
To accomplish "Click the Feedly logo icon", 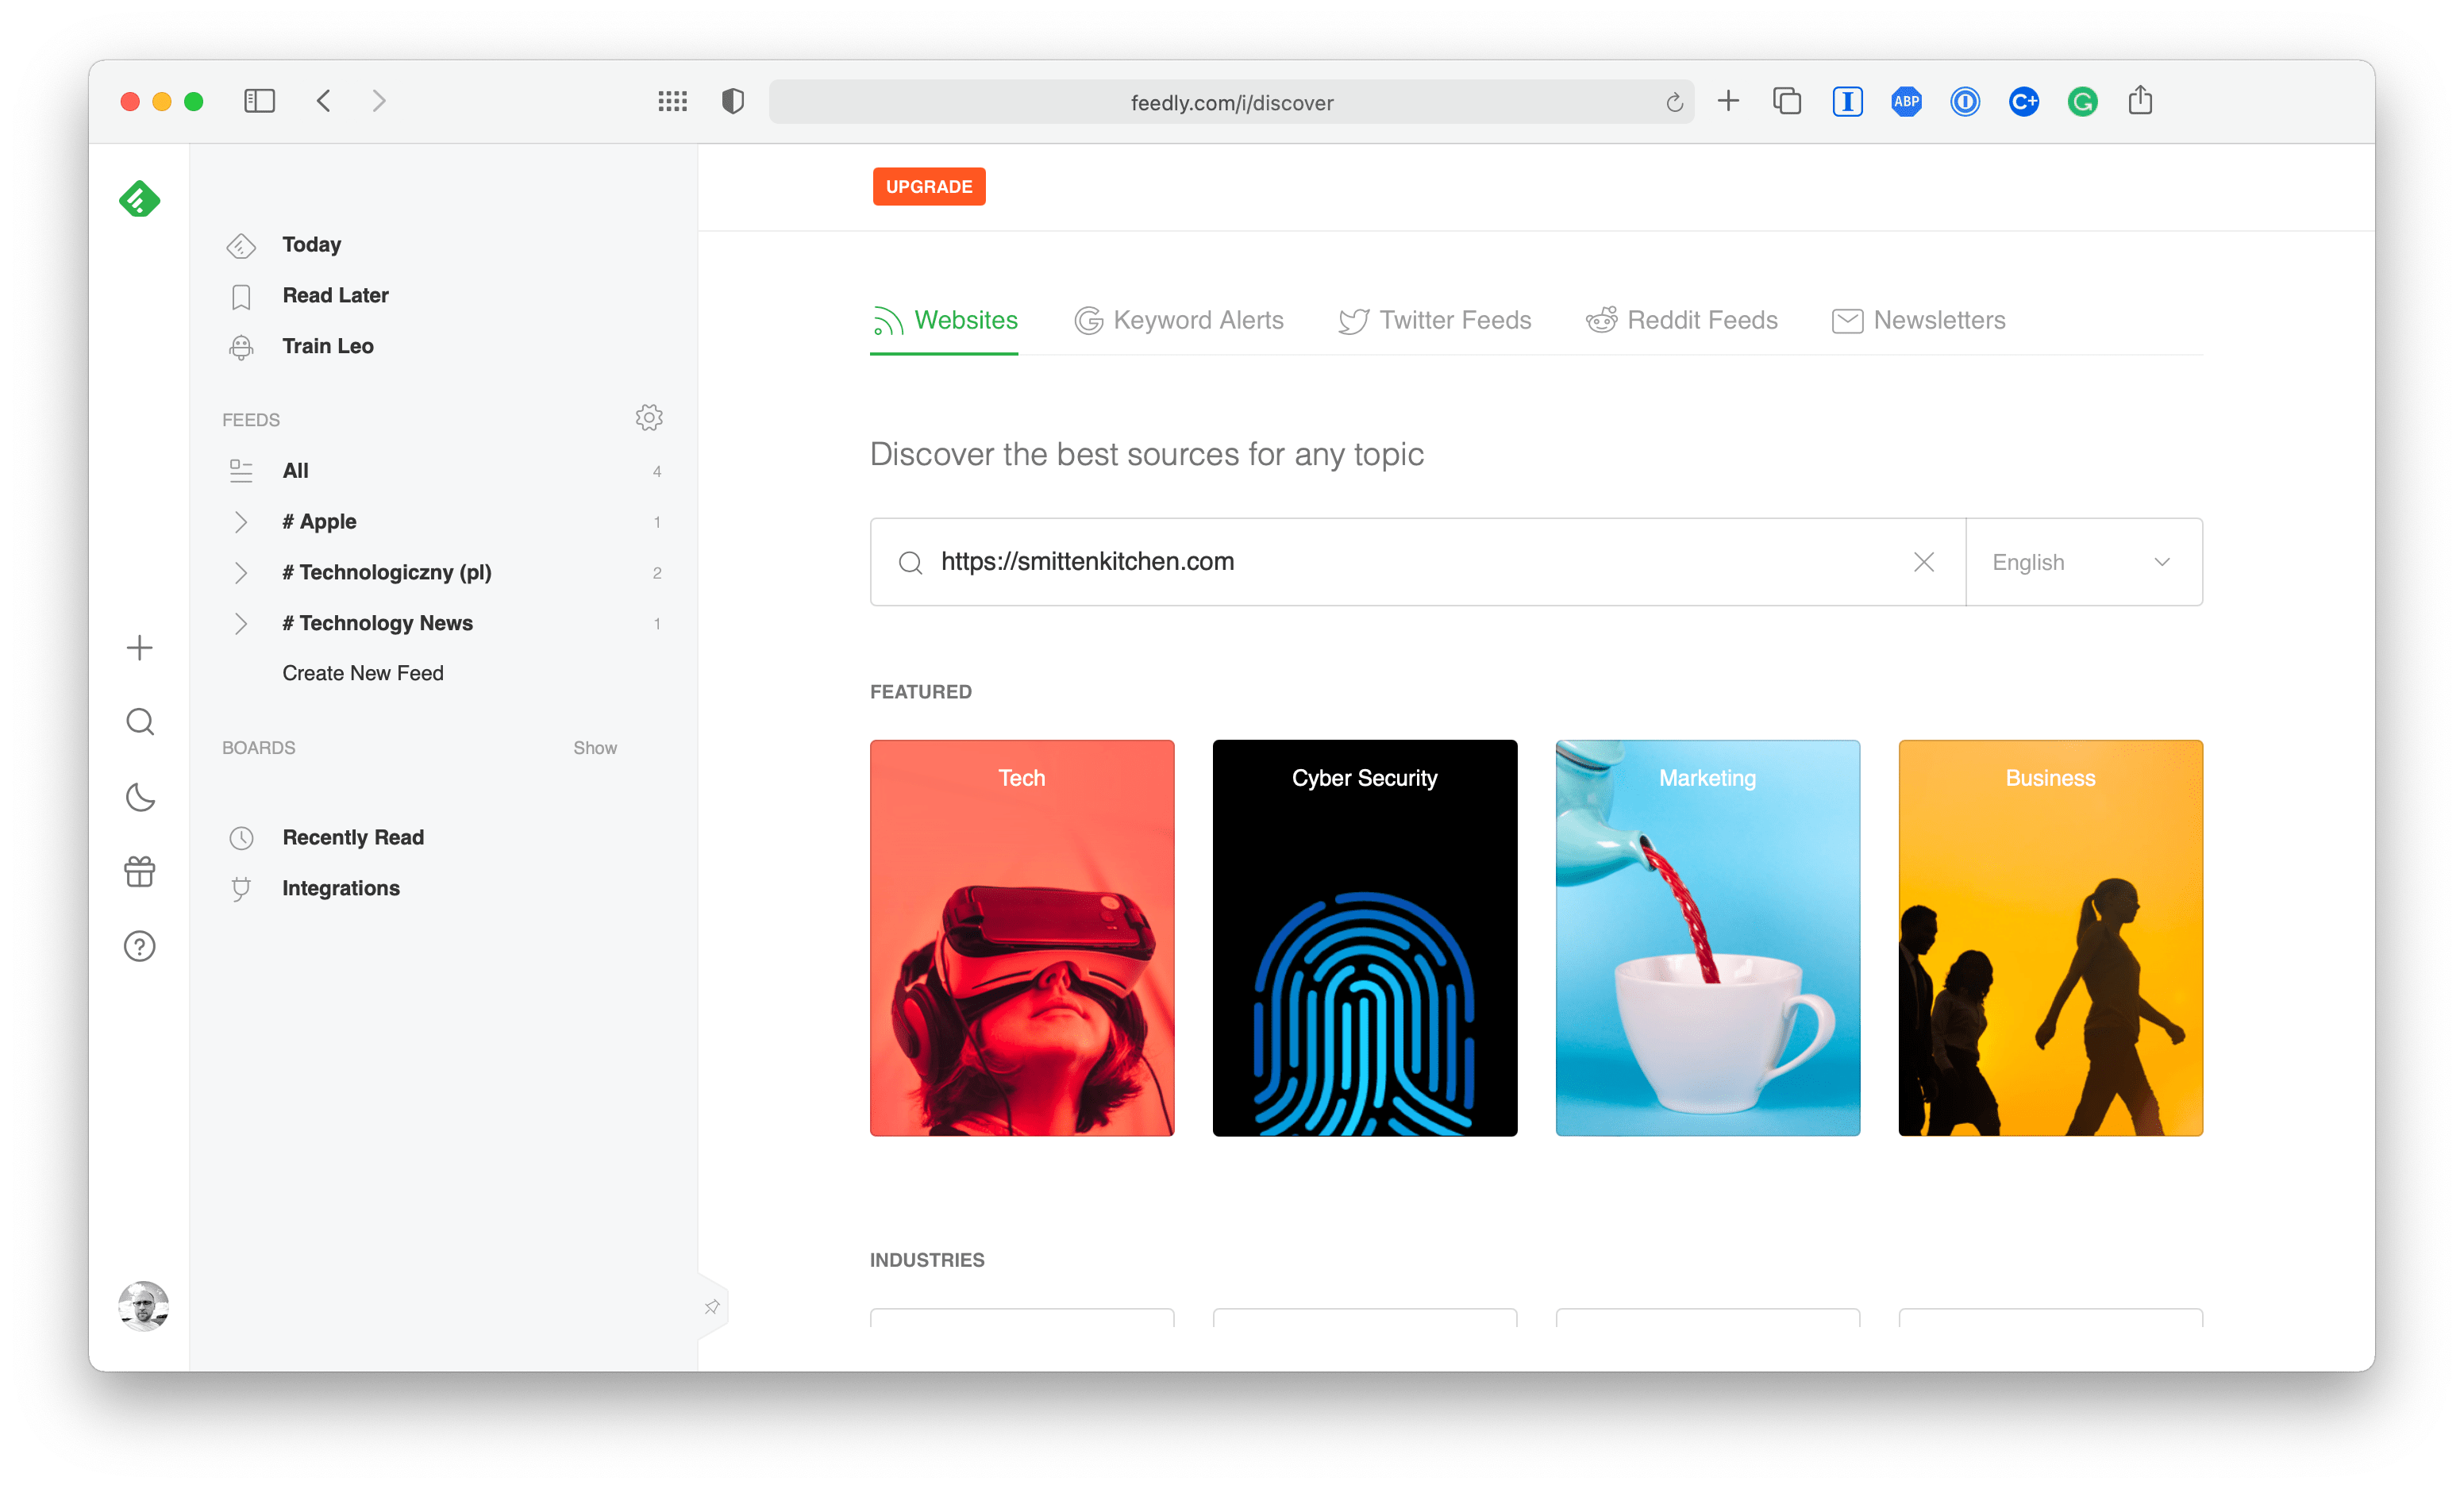I will coord(139,199).
